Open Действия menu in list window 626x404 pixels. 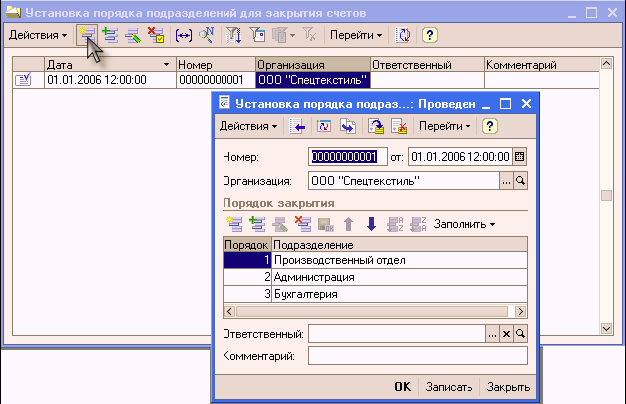38,35
